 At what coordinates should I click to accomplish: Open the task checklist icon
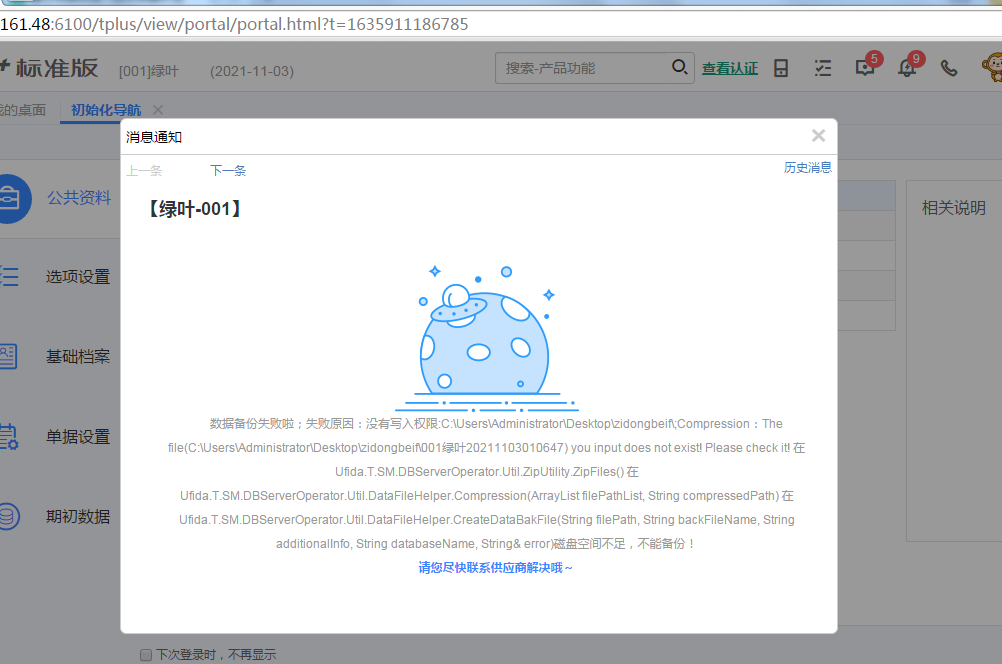pyautogui.click(x=823, y=68)
